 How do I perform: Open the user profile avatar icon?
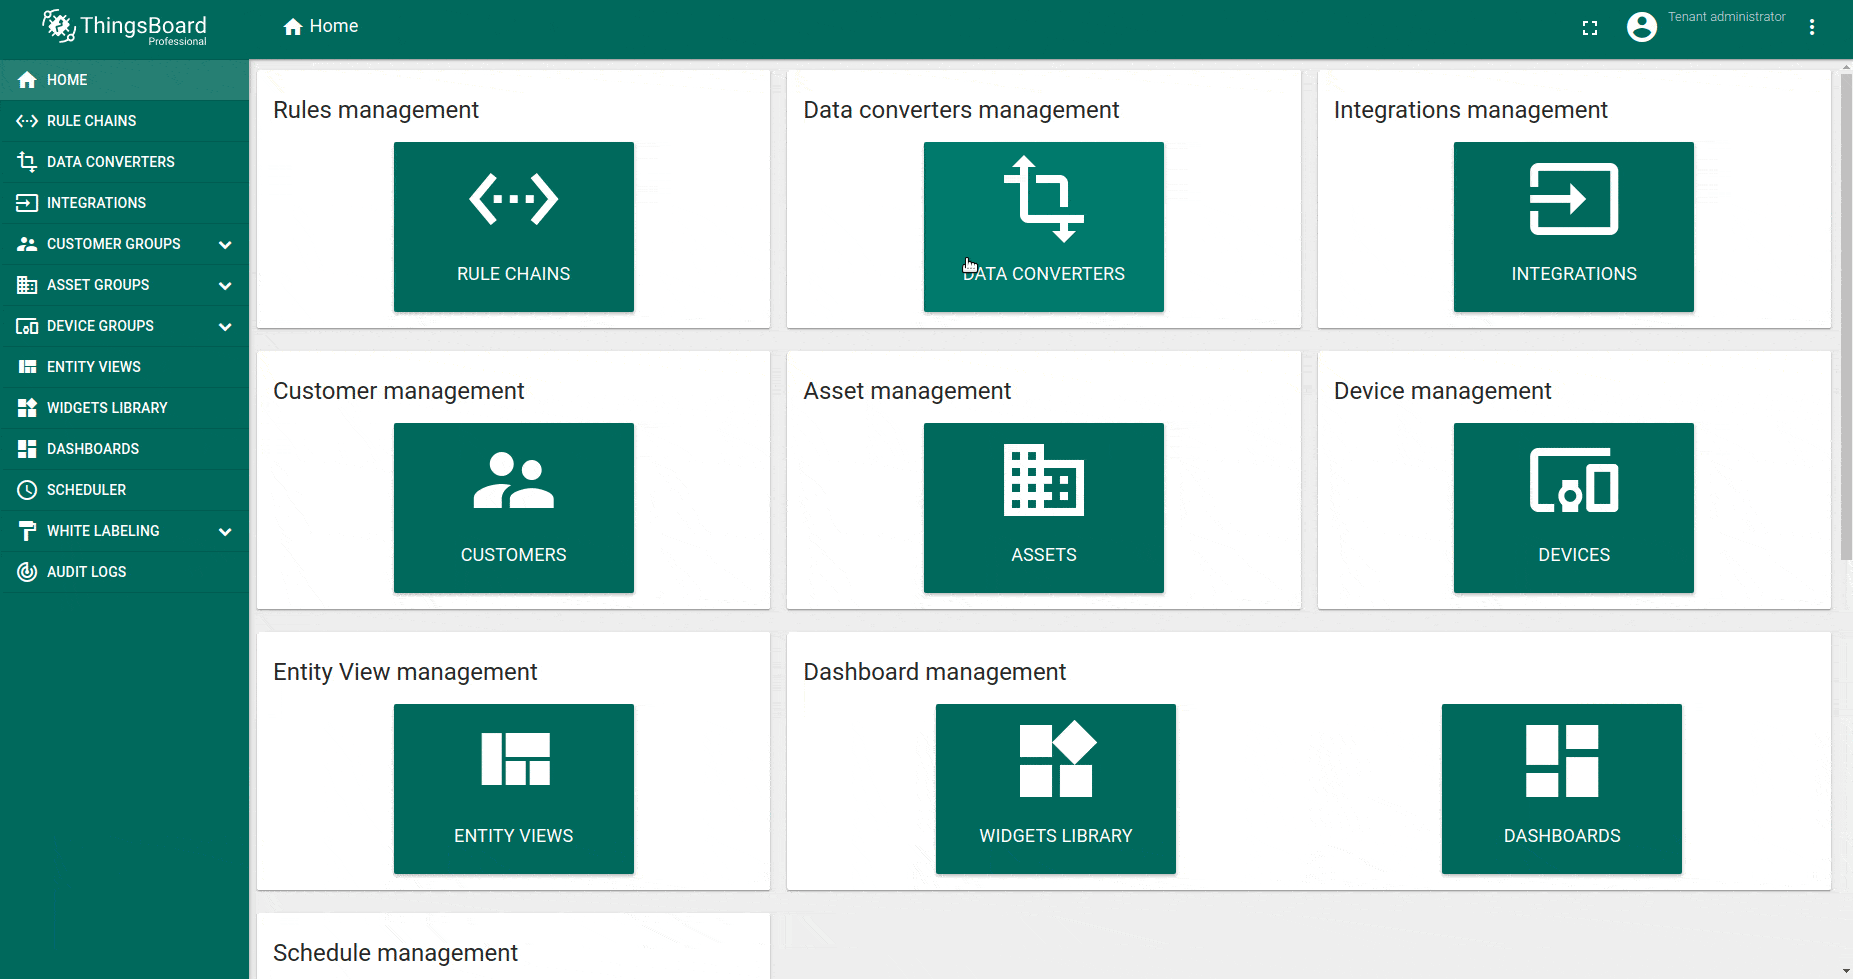pyautogui.click(x=1641, y=27)
